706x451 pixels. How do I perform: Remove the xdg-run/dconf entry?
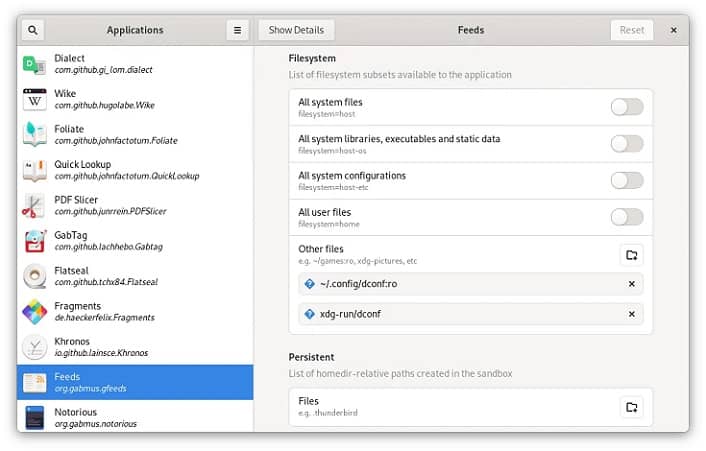click(x=632, y=314)
